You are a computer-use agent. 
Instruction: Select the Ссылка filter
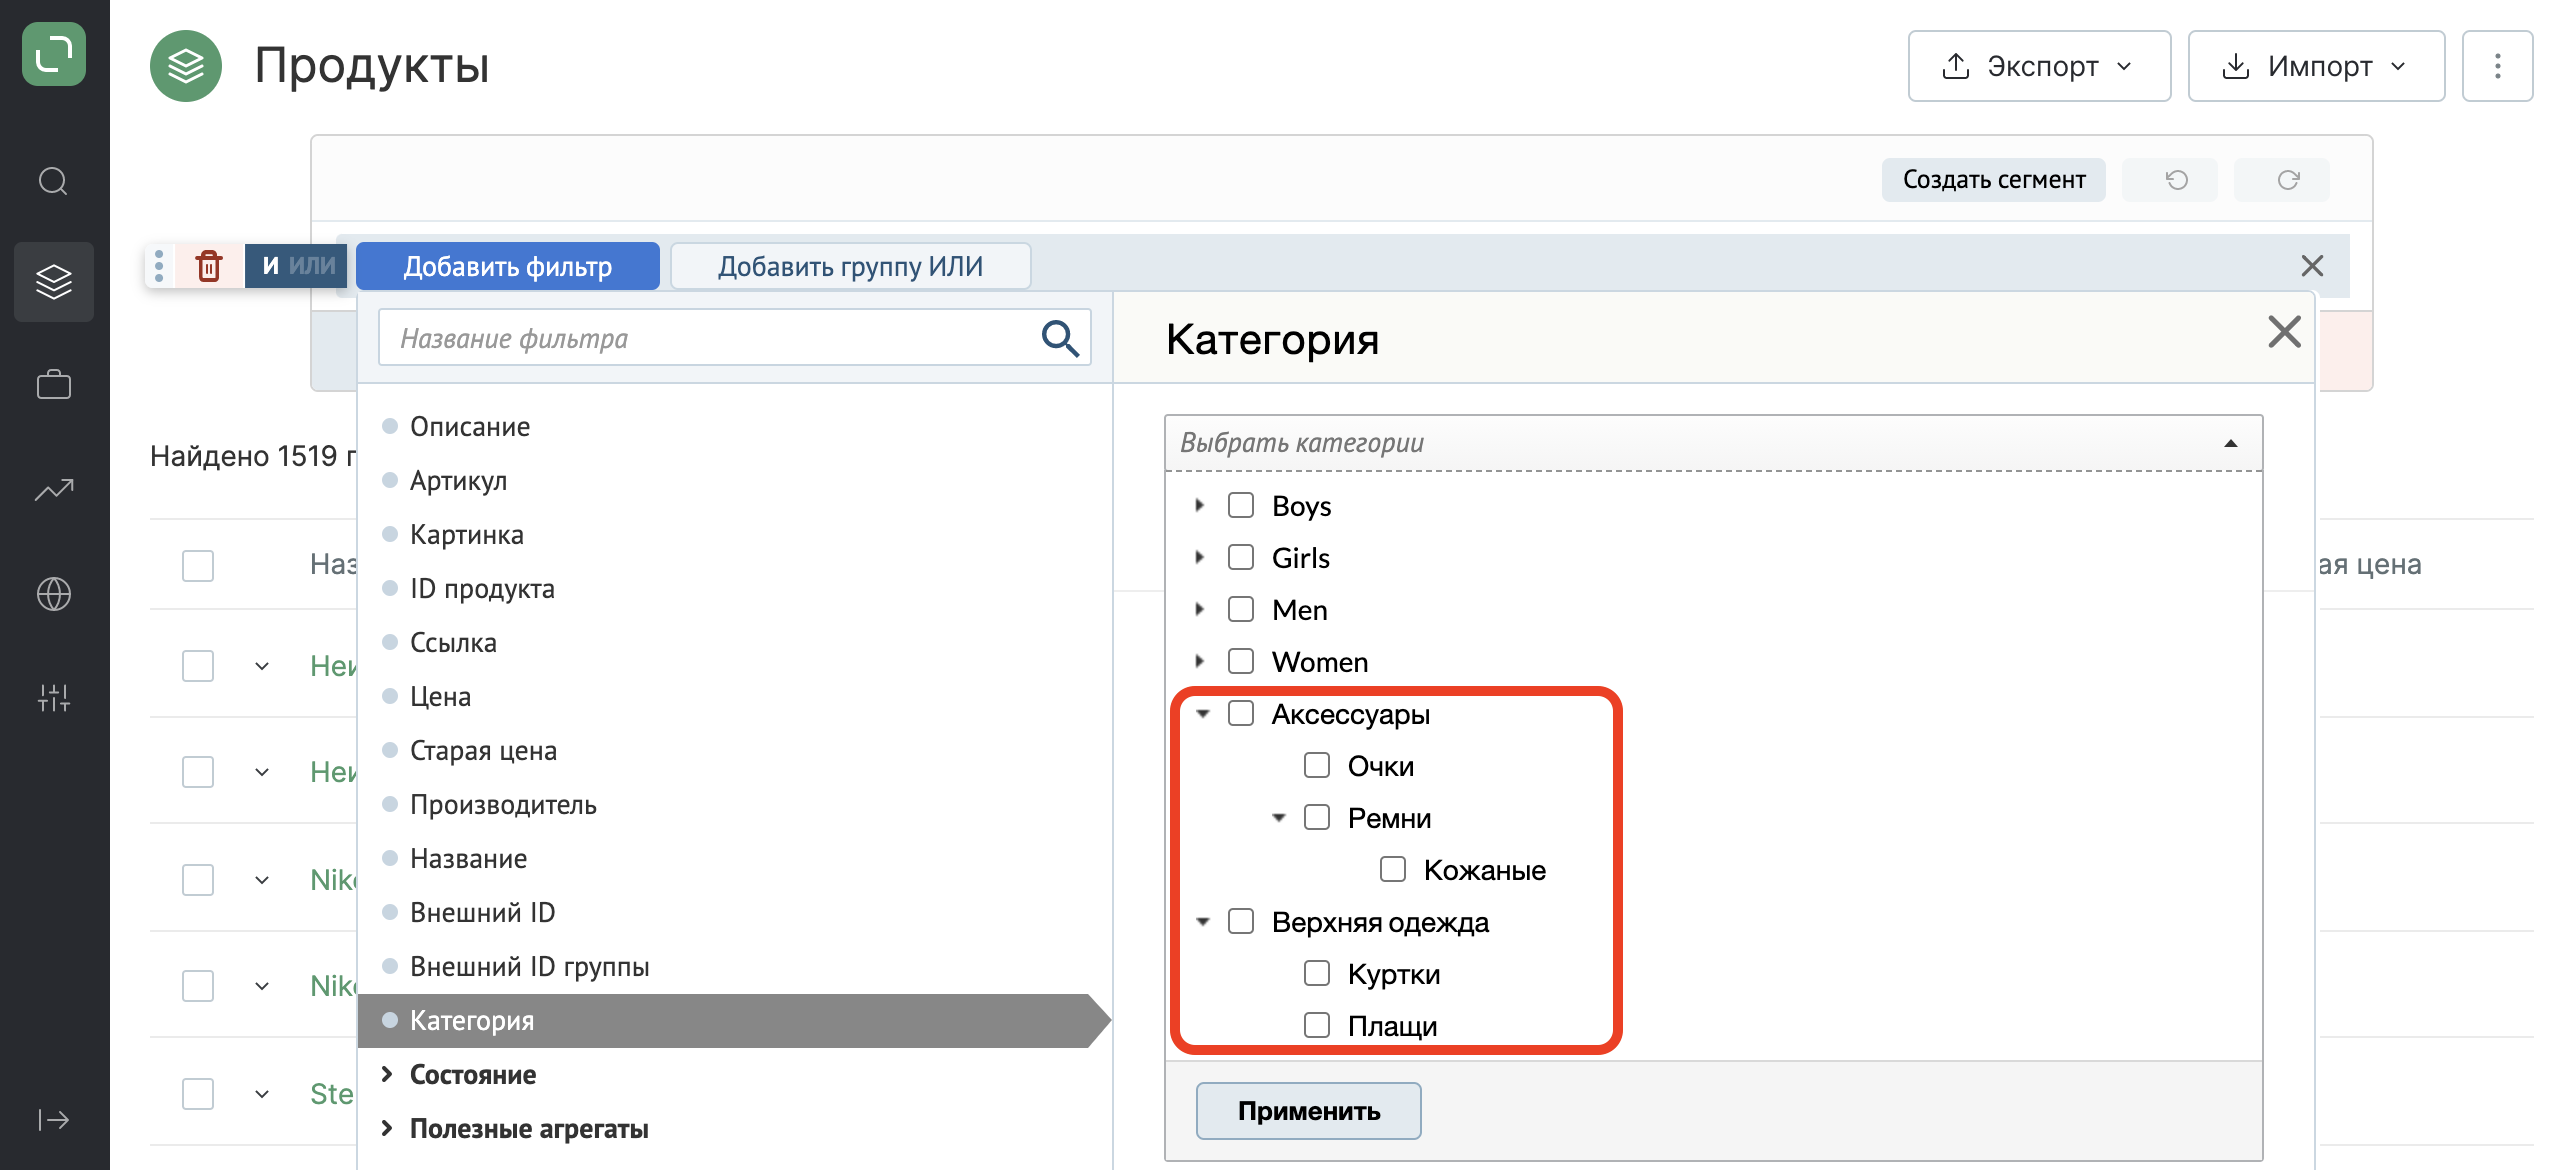tap(453, 643)
